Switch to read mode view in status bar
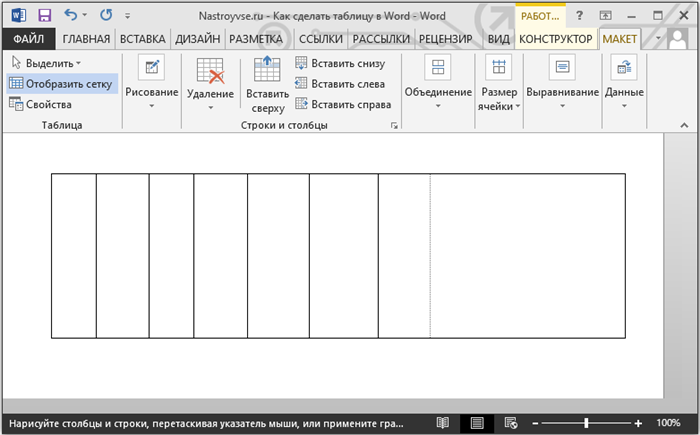Screen dimensions: 700x435 pos(443,422)
